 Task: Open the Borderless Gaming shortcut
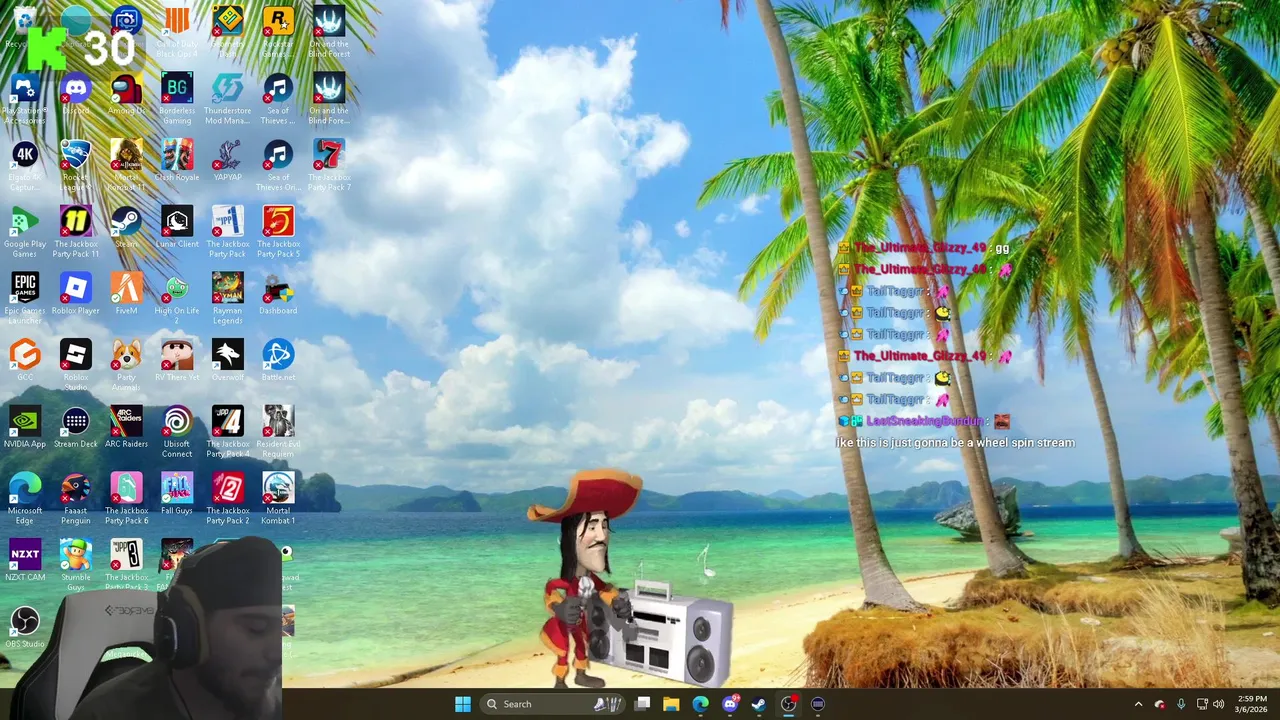click(177, 99)
